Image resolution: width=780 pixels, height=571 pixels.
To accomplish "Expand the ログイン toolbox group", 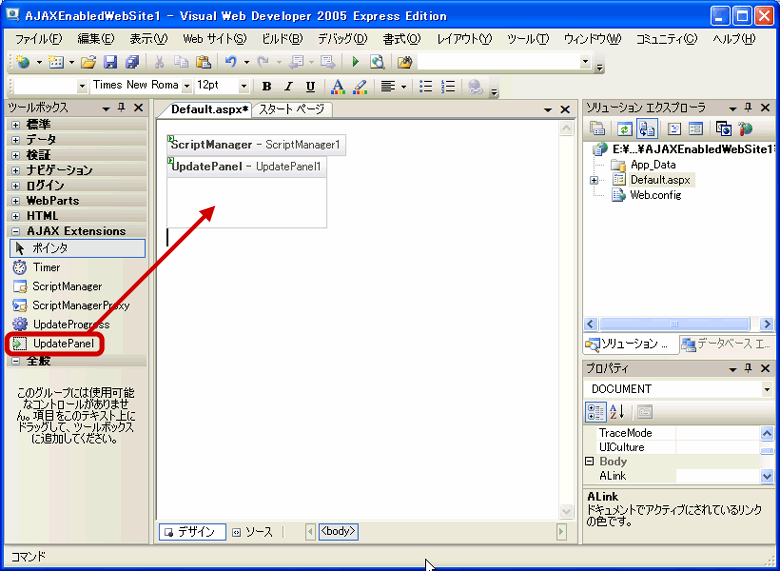I will [x=16, y=186].
